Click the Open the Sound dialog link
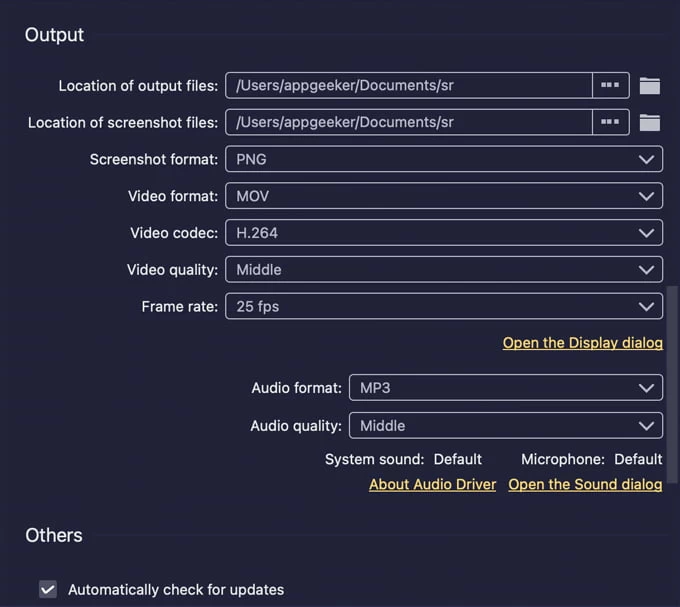The image size is (680, 607). point(585,484)
